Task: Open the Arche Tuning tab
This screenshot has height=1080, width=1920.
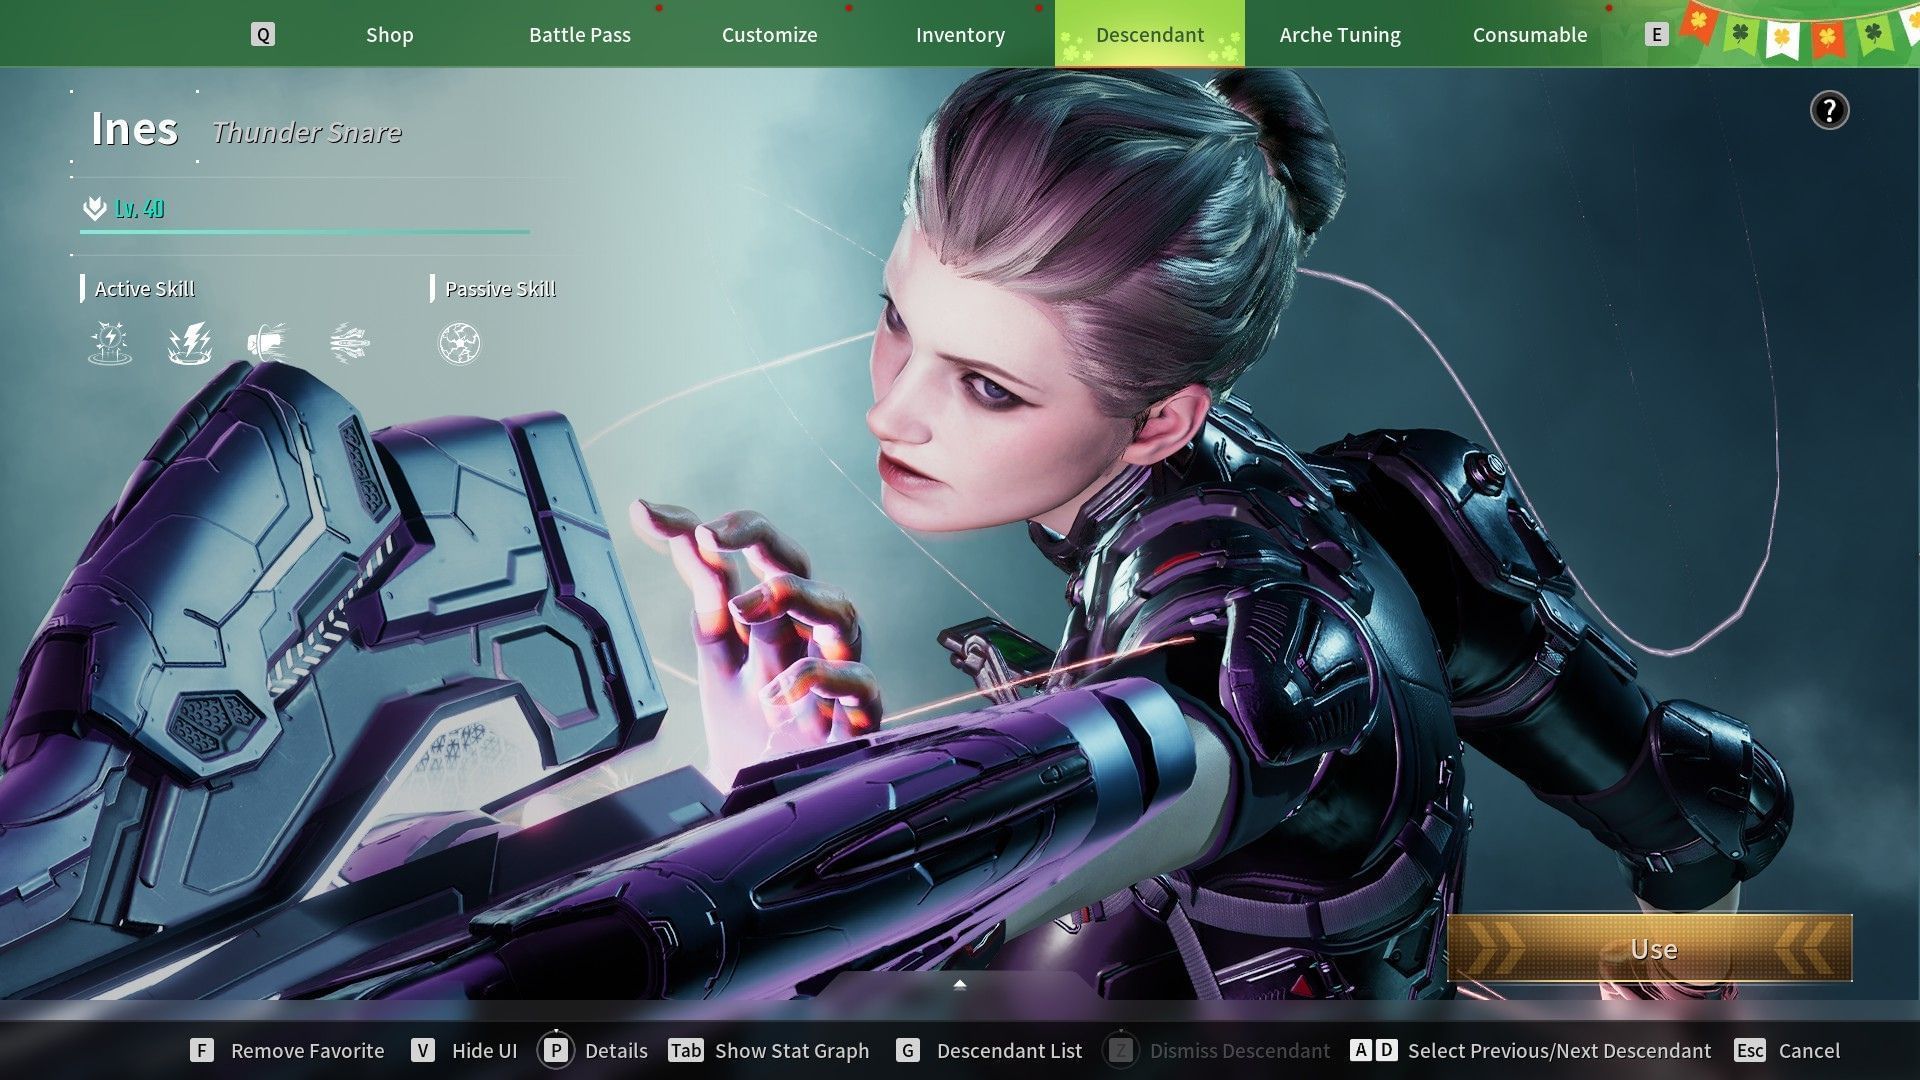Action: (1340, 35)
